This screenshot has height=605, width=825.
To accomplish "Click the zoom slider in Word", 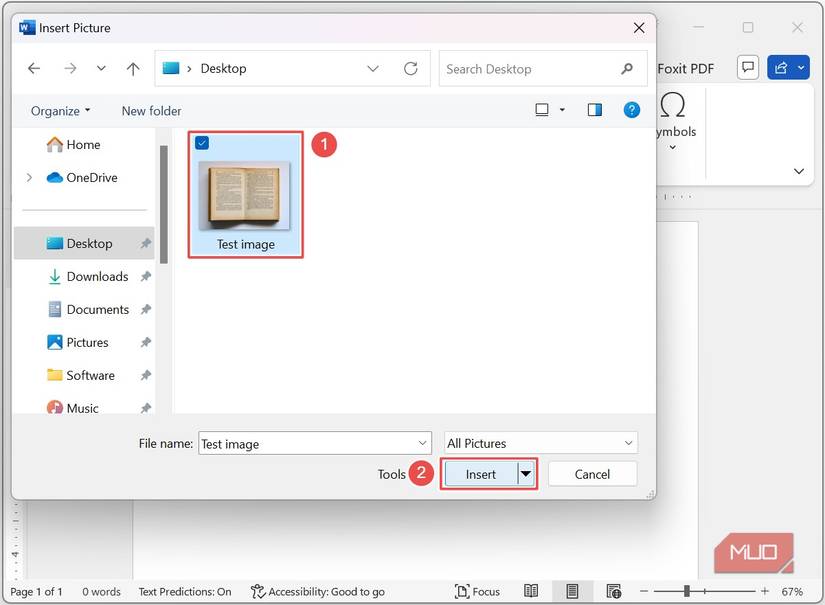I will 705,591.
